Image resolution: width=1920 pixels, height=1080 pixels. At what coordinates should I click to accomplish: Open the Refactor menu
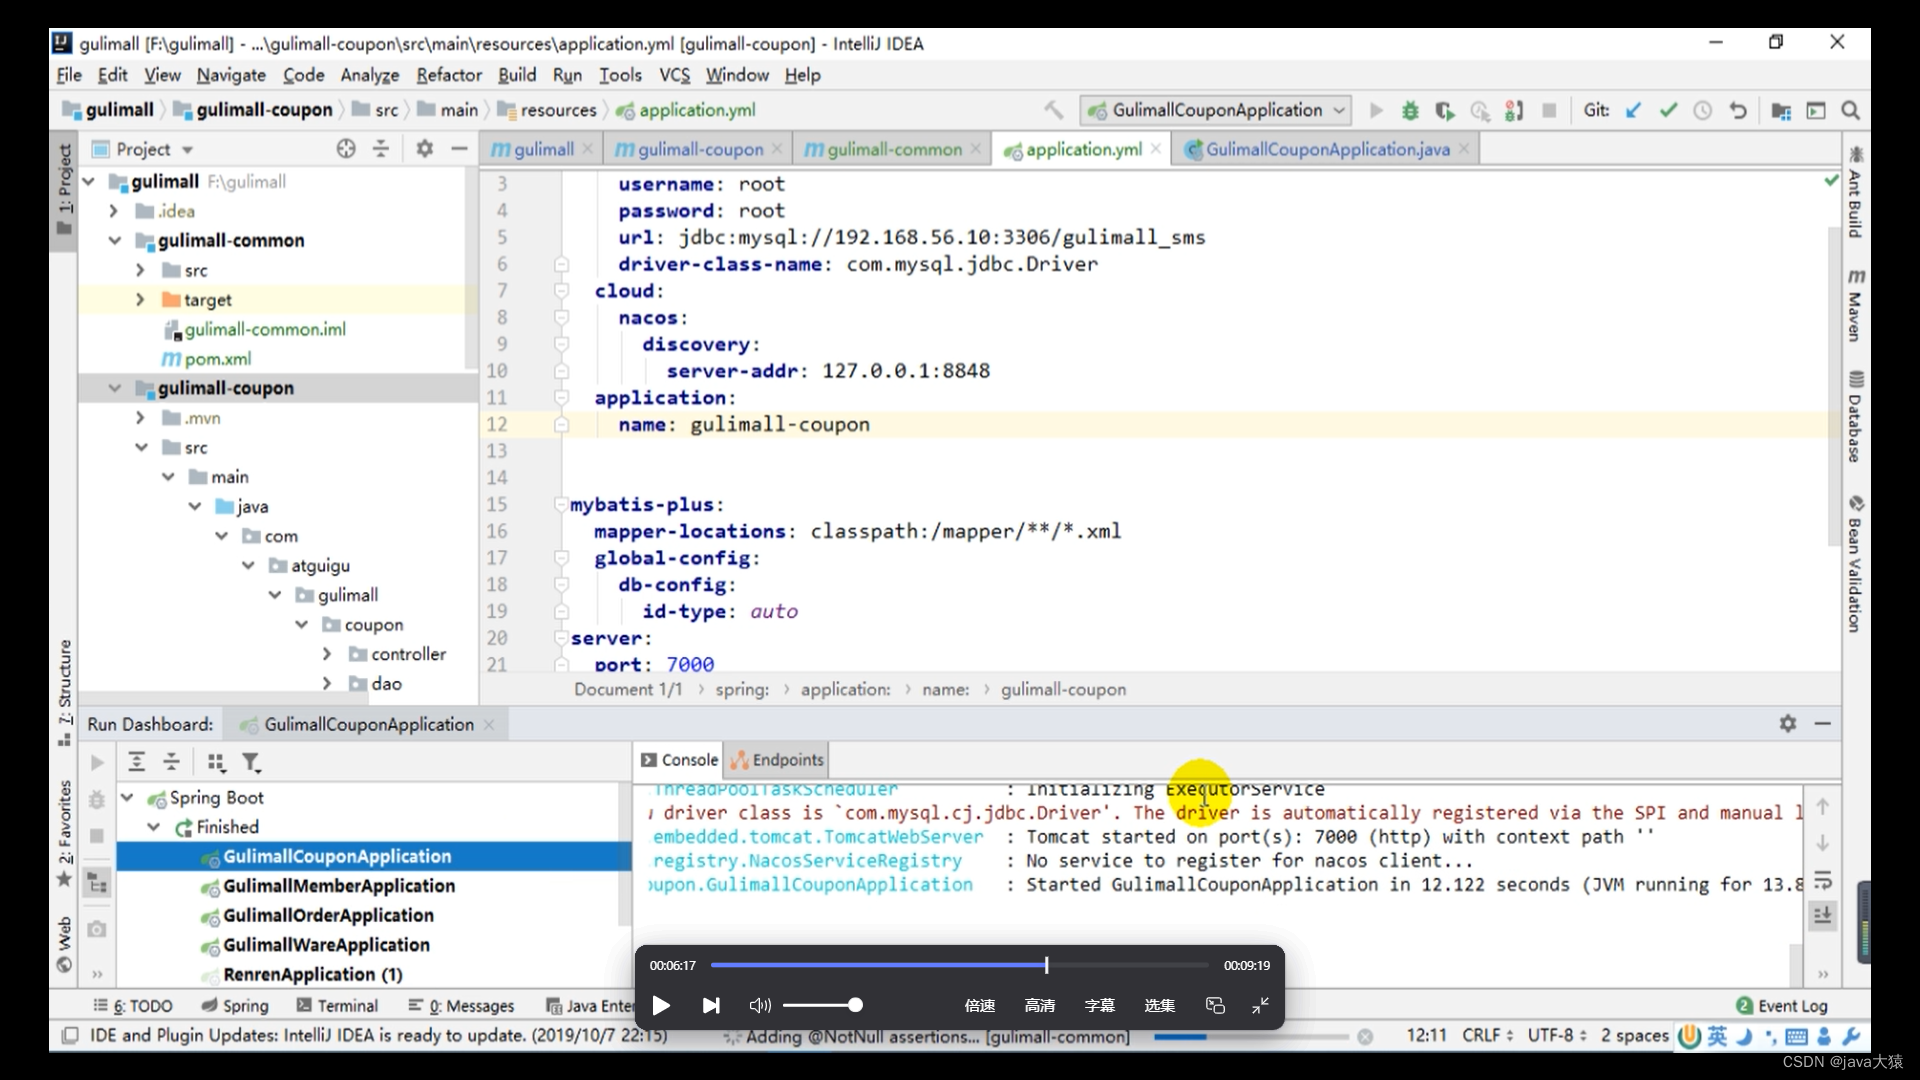449,75
